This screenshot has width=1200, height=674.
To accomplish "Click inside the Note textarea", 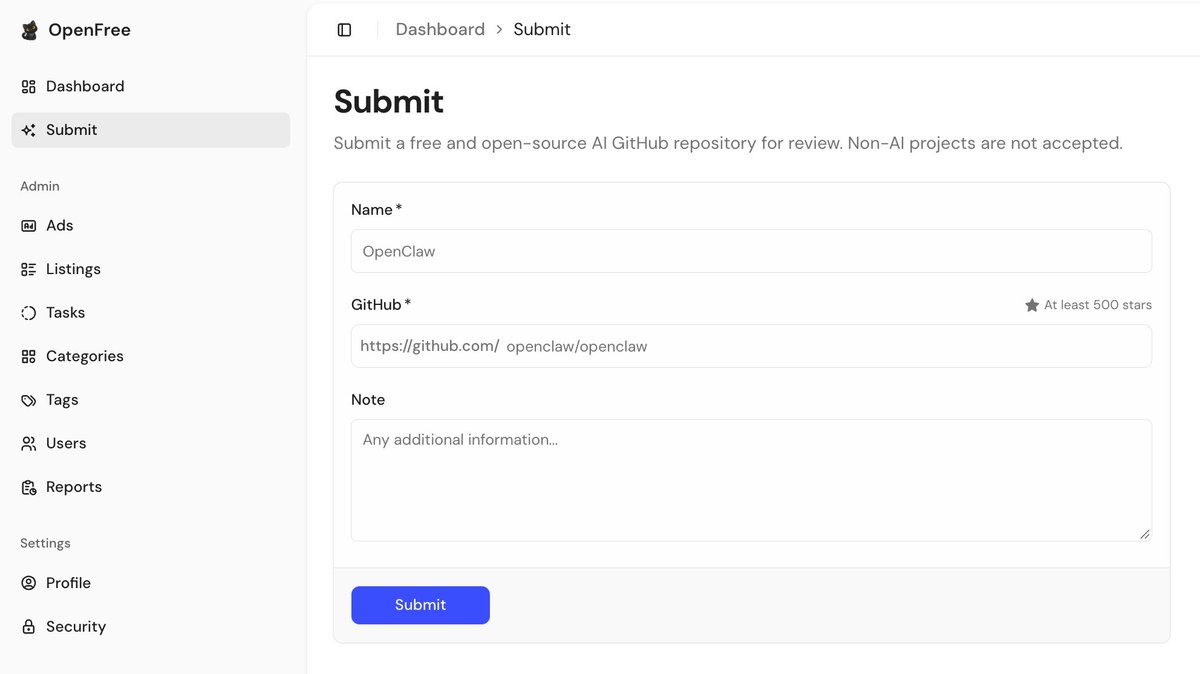I will pos(751,480).
